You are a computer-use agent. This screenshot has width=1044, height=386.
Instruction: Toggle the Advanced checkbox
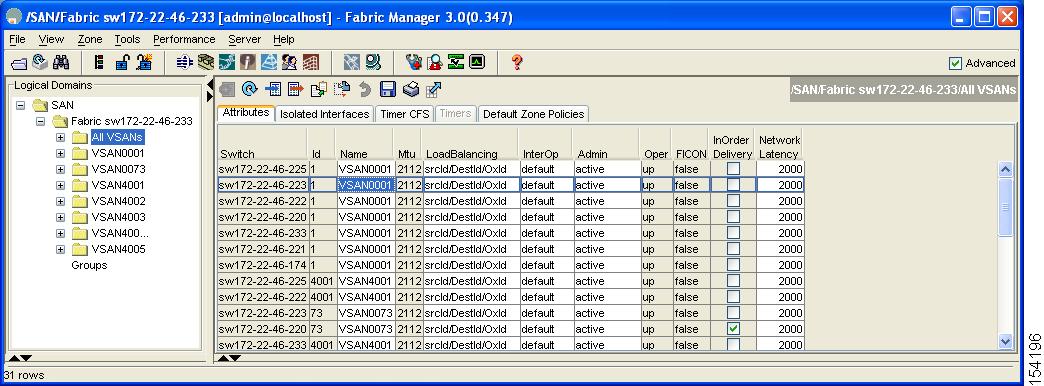pos(955,63)
